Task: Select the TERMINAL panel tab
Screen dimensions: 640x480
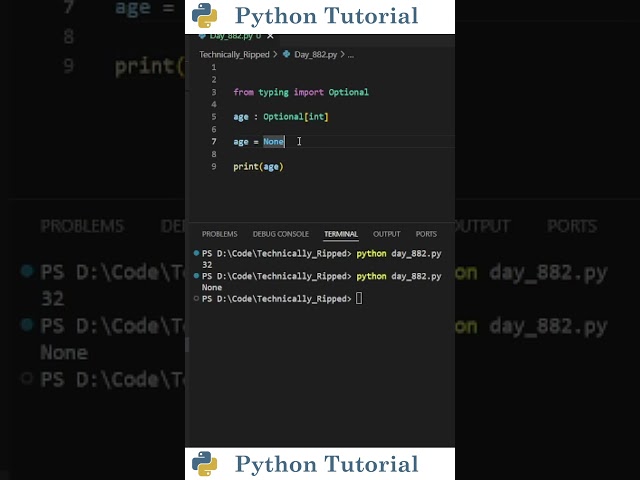Action: (x=341, y=234)
